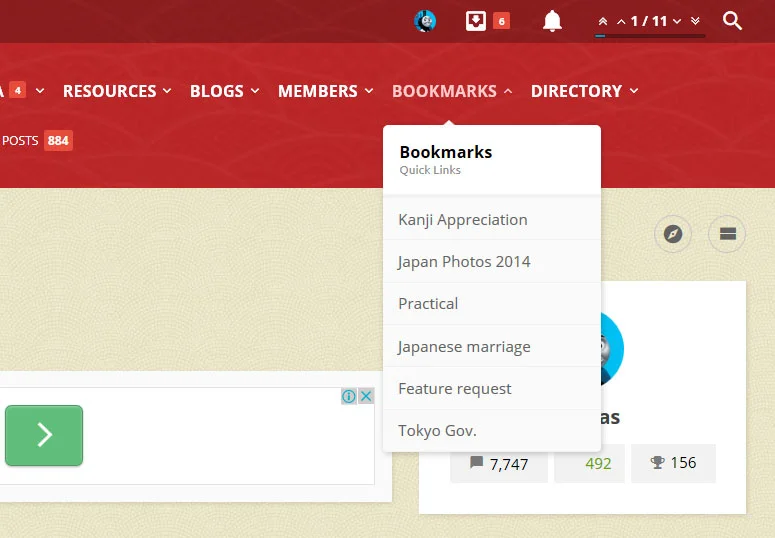Click the profile avatar in member card
This screenshot has width=775, height=538.
[612, 349]
